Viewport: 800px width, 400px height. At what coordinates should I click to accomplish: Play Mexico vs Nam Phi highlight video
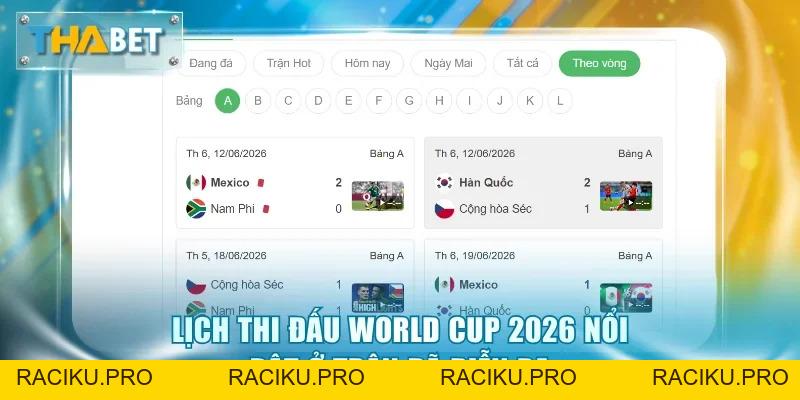[378, 196]
